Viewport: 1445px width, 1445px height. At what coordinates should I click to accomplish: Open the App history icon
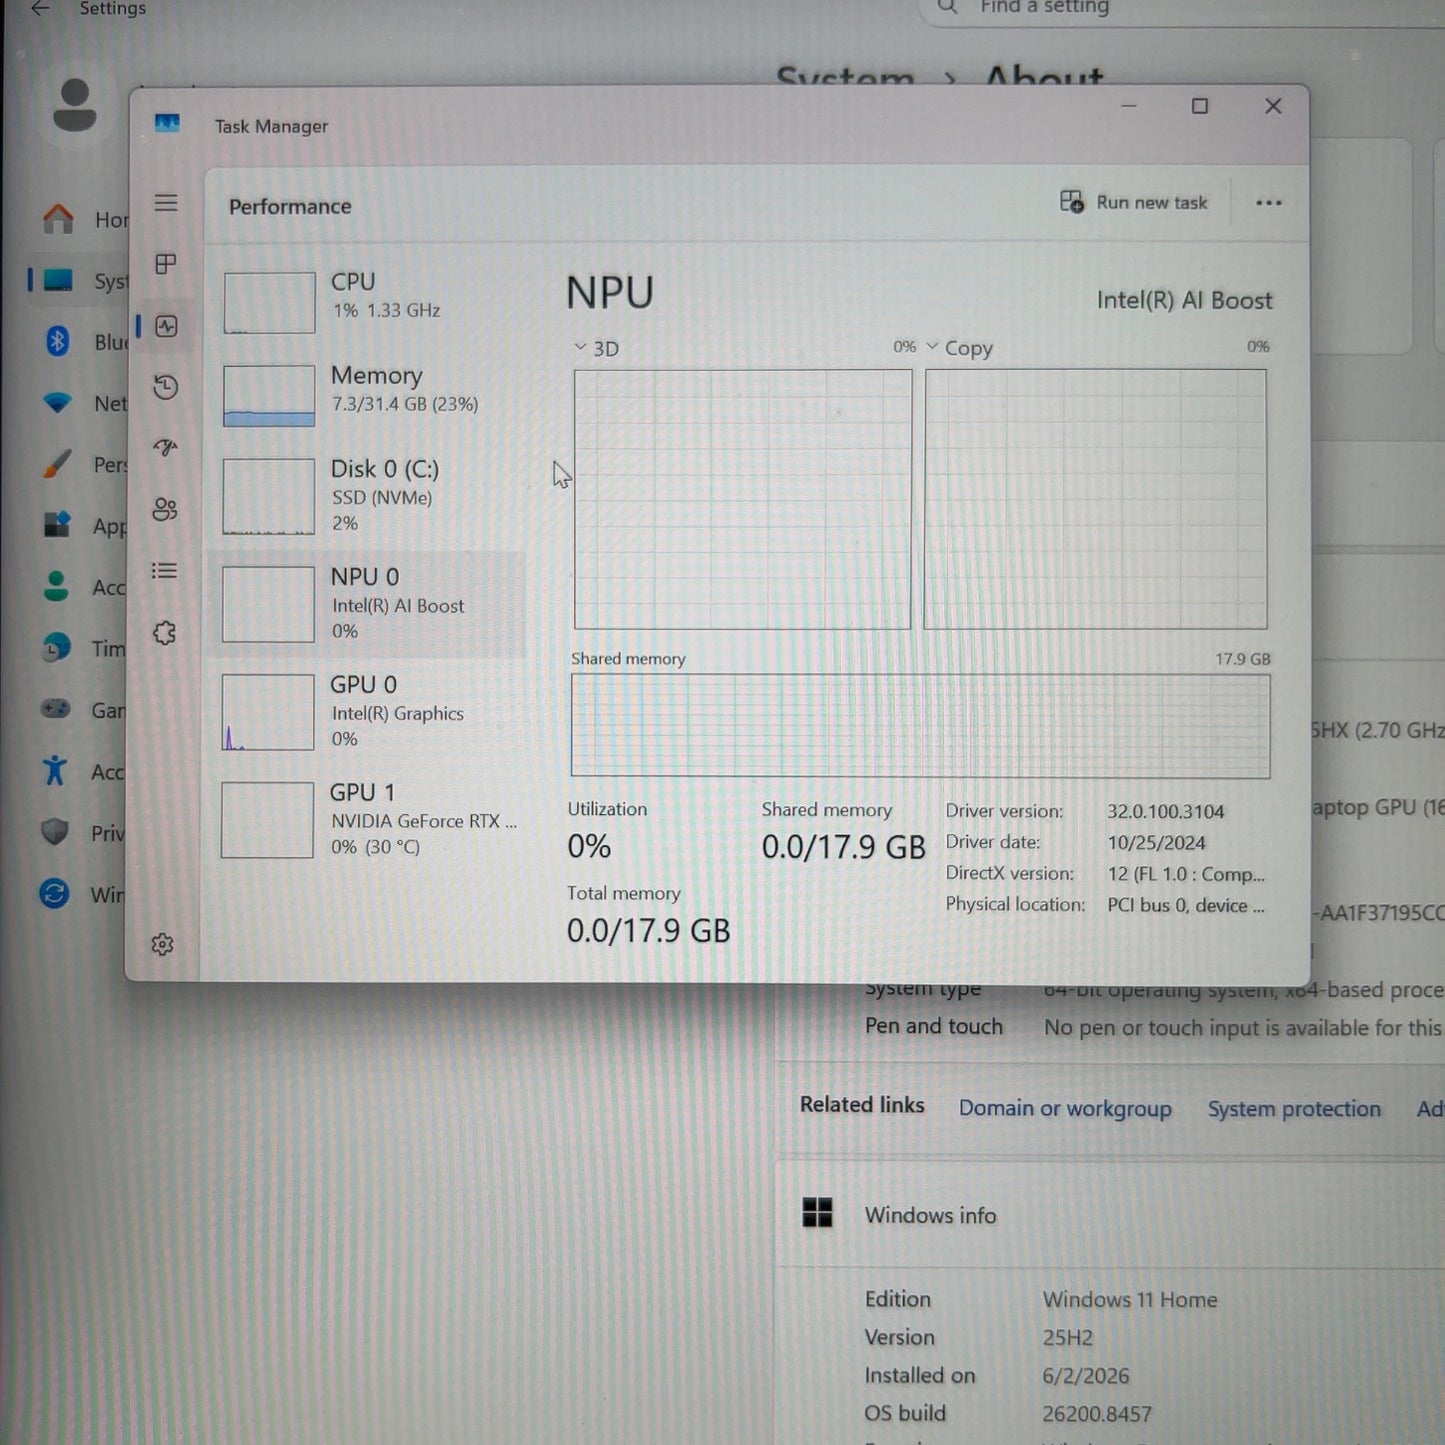(166, 387)
